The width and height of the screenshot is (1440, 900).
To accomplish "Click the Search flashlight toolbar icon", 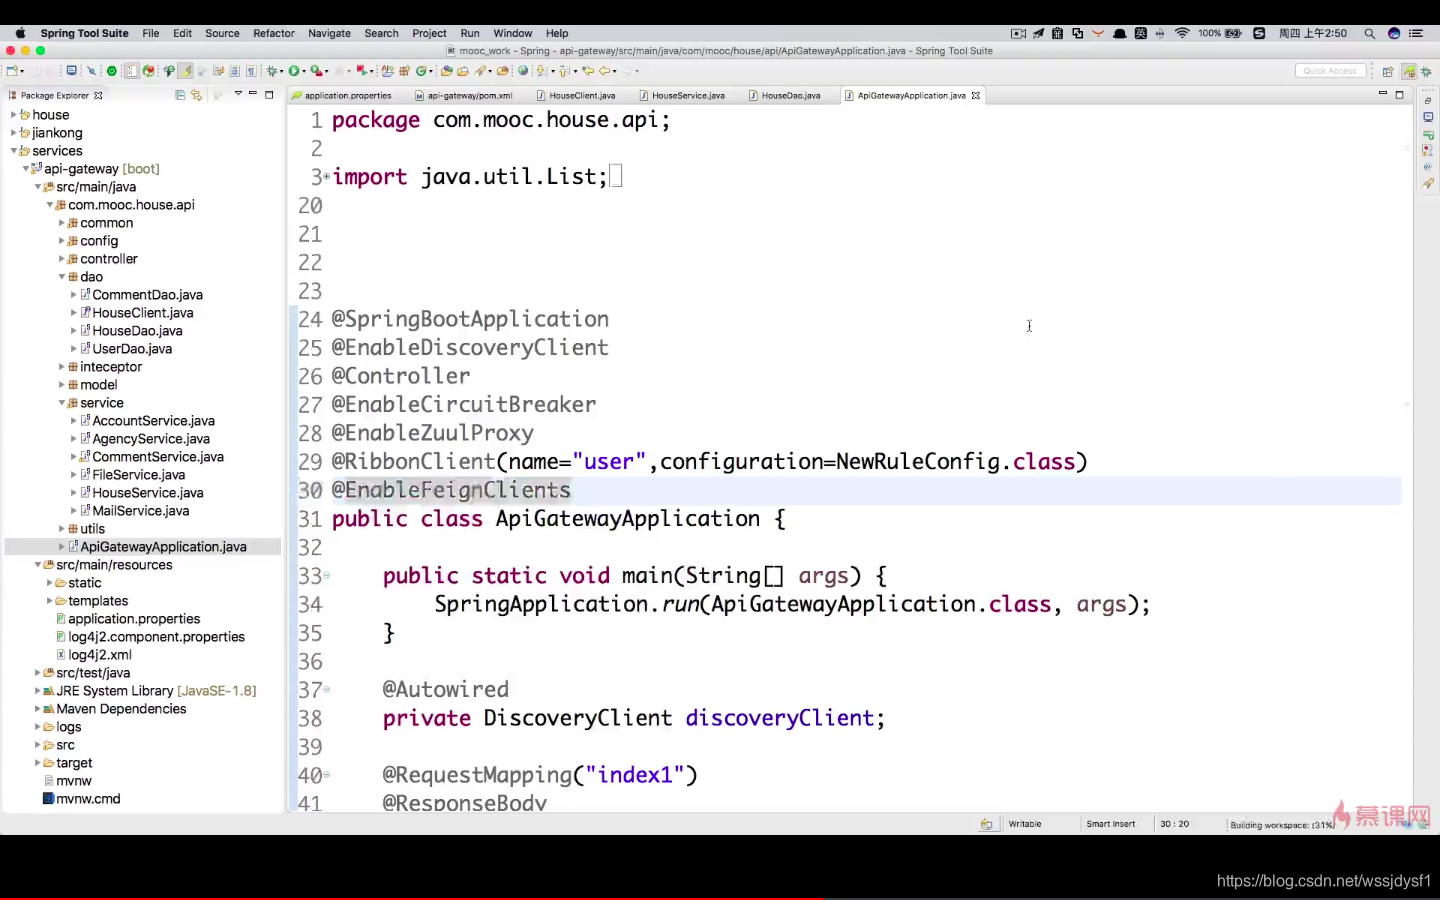I will pos(480,71).
